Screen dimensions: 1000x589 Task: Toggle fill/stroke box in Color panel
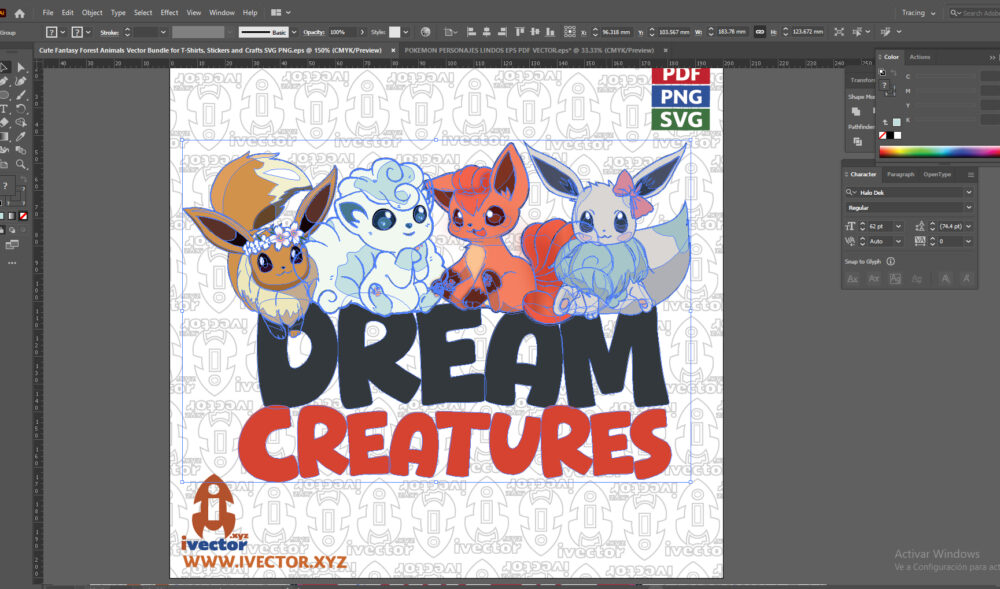(886, 87)
